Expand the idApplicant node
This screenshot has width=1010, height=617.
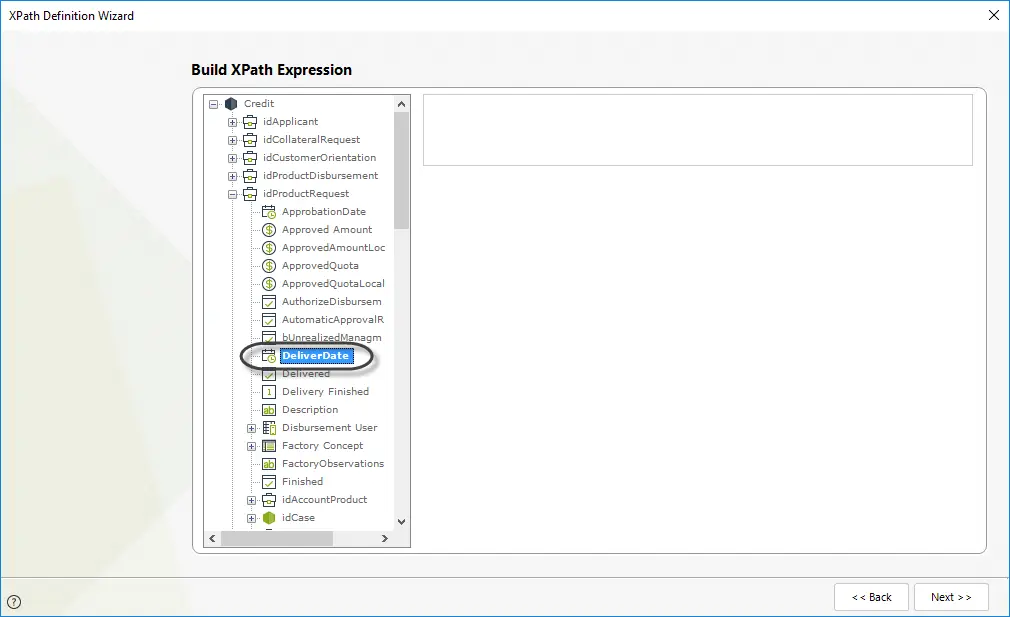pos(233,122)
